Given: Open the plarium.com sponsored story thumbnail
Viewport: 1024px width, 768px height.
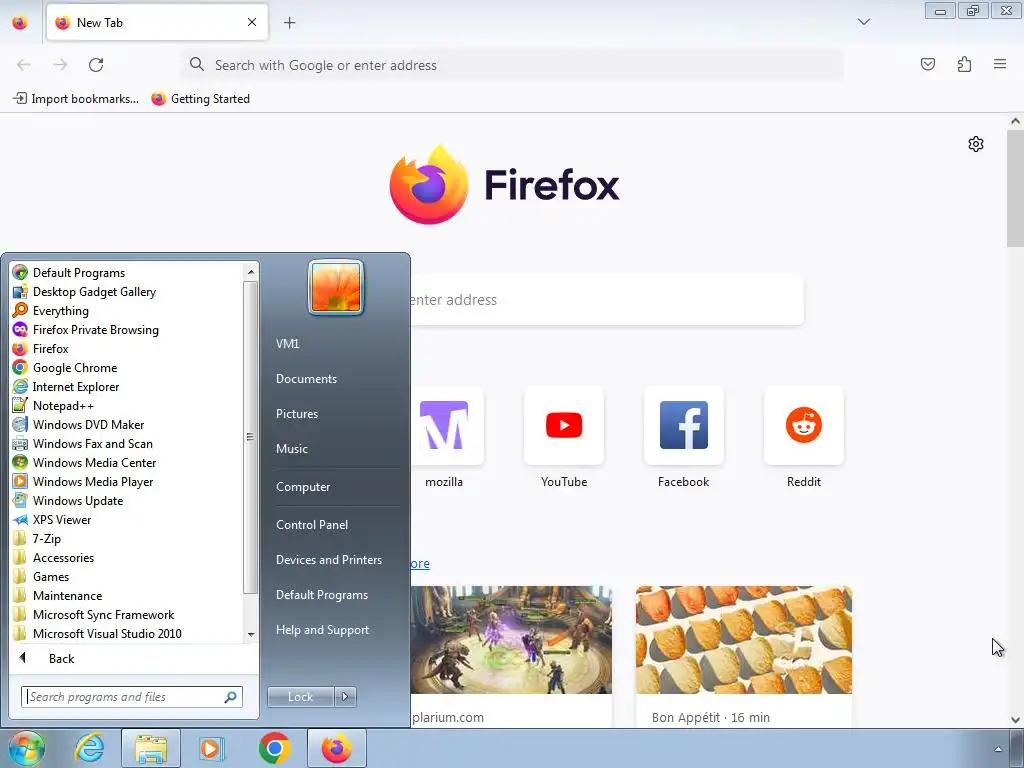Looking at the screenshot, I should pos(511,640).
